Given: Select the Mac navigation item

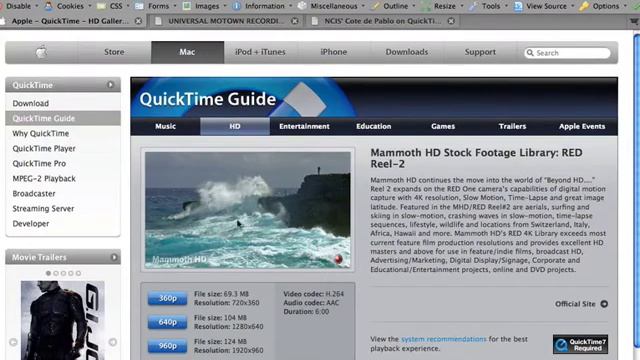Looking at the screenshot, I should point(187,52).
